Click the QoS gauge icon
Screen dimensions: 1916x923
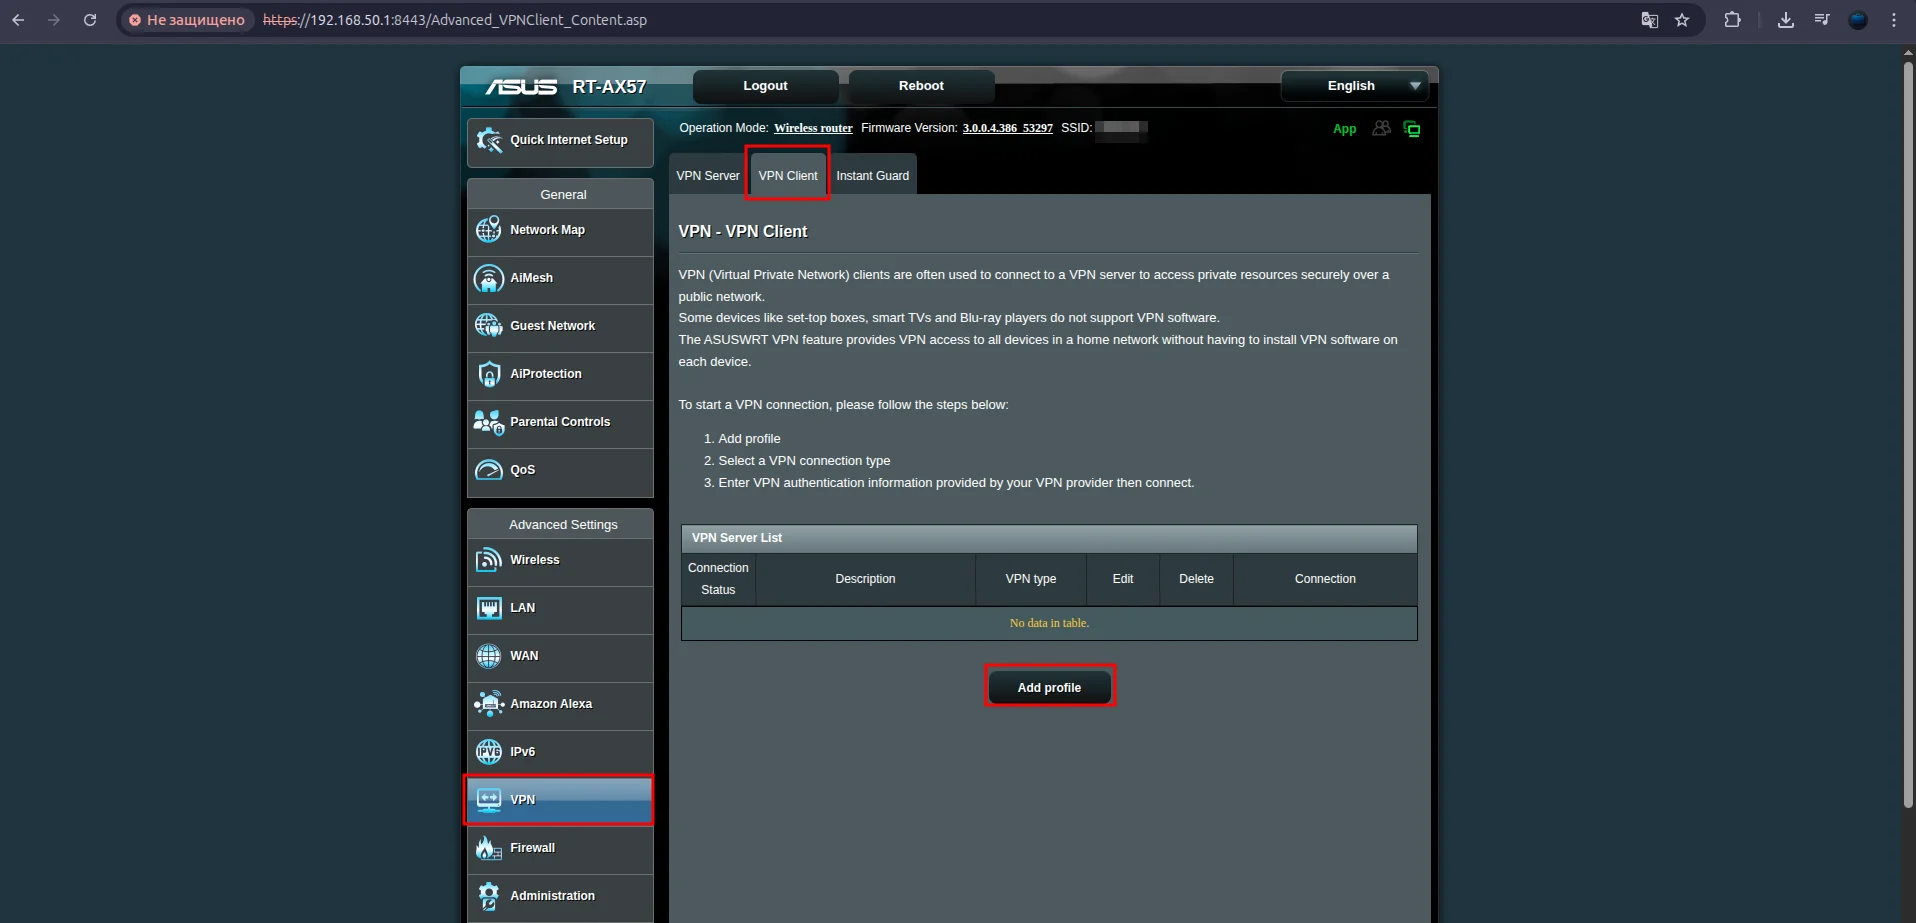coord(488,470)
